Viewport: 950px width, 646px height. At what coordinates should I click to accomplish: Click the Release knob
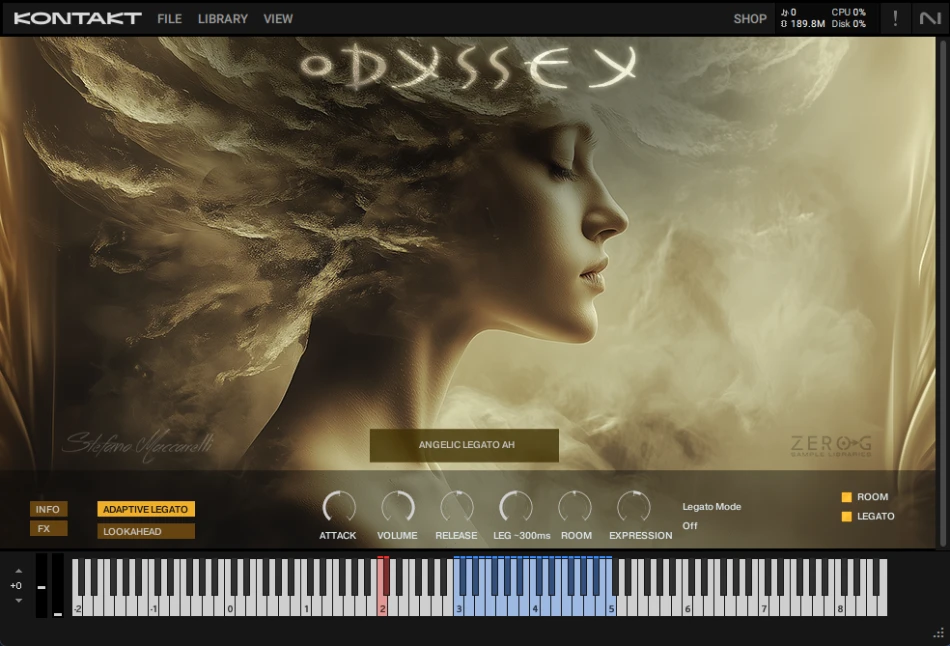tap(456, 507)
